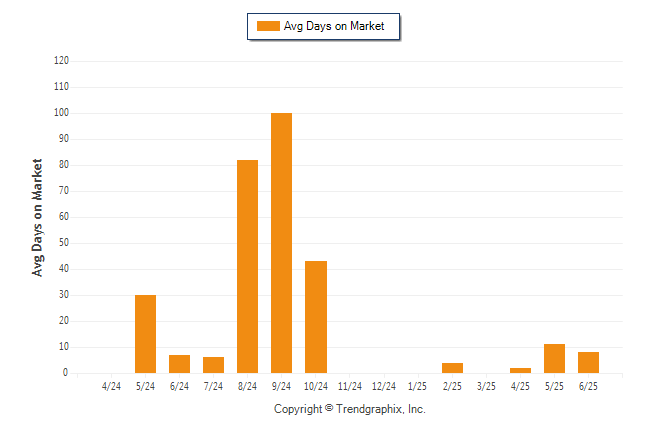Click the 1/25 x-axis label
Image resolution: width=646 pixels, height=434 pixels.
(x=417, y=386)
